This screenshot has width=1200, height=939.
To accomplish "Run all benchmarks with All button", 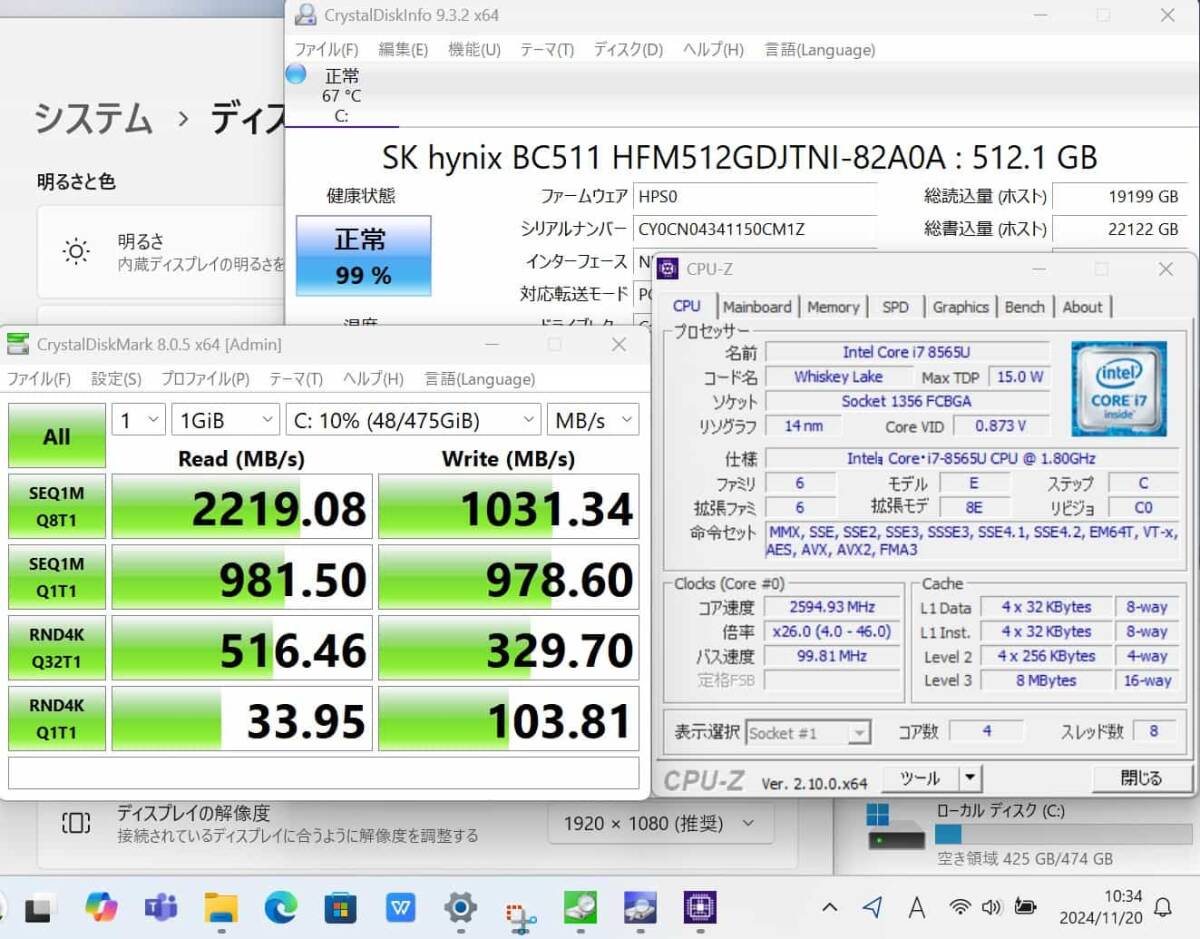I will point(57,436).
